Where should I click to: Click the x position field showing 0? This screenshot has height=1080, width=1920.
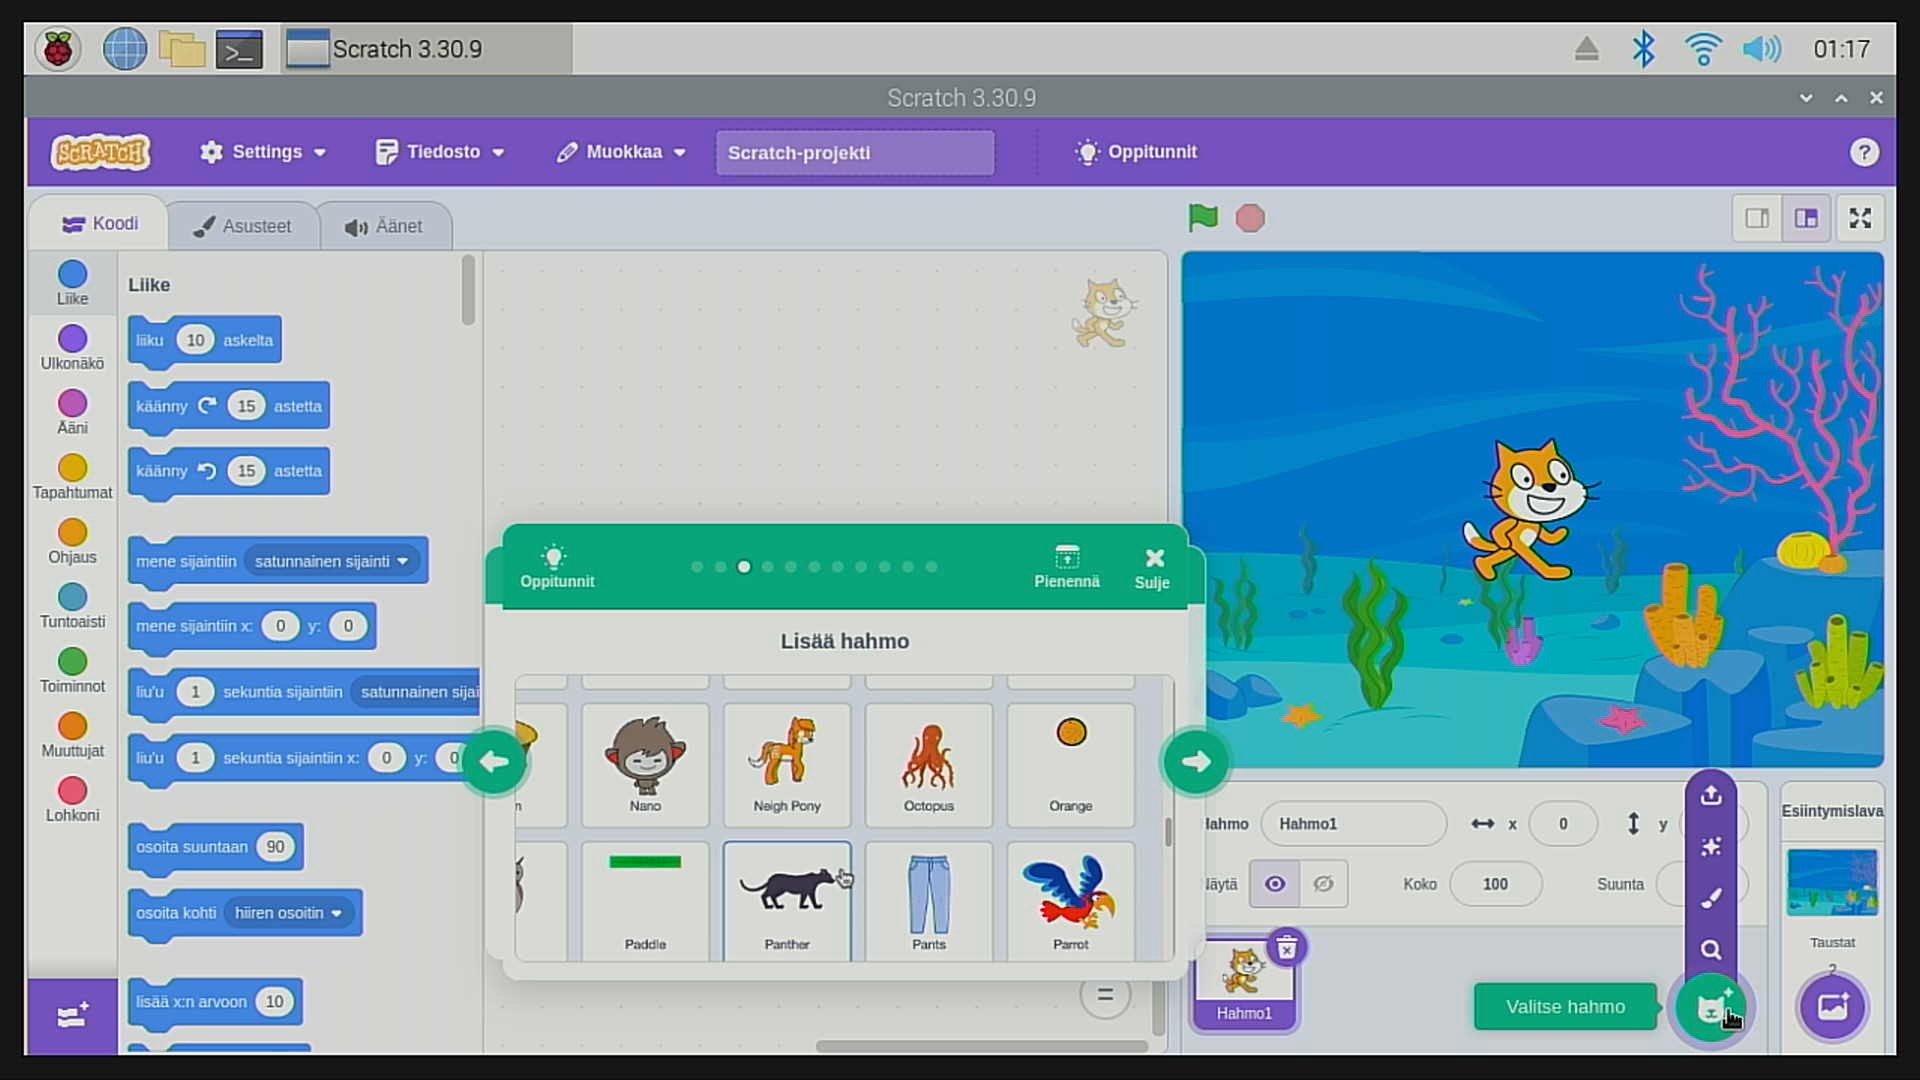click(1563, 824)
